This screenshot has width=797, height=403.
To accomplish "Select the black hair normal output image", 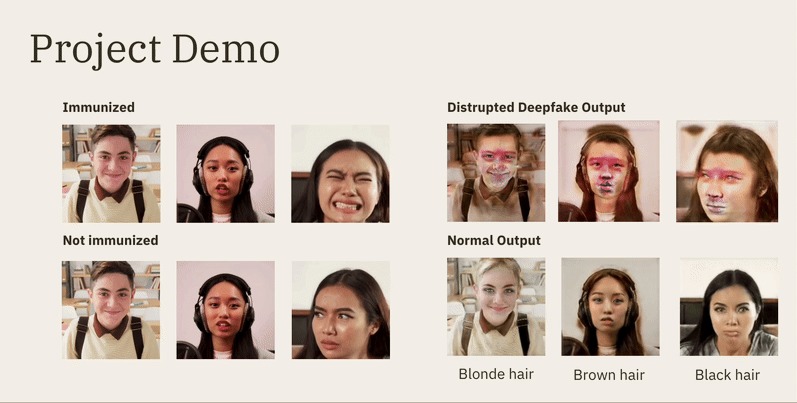I will (729, 306).
